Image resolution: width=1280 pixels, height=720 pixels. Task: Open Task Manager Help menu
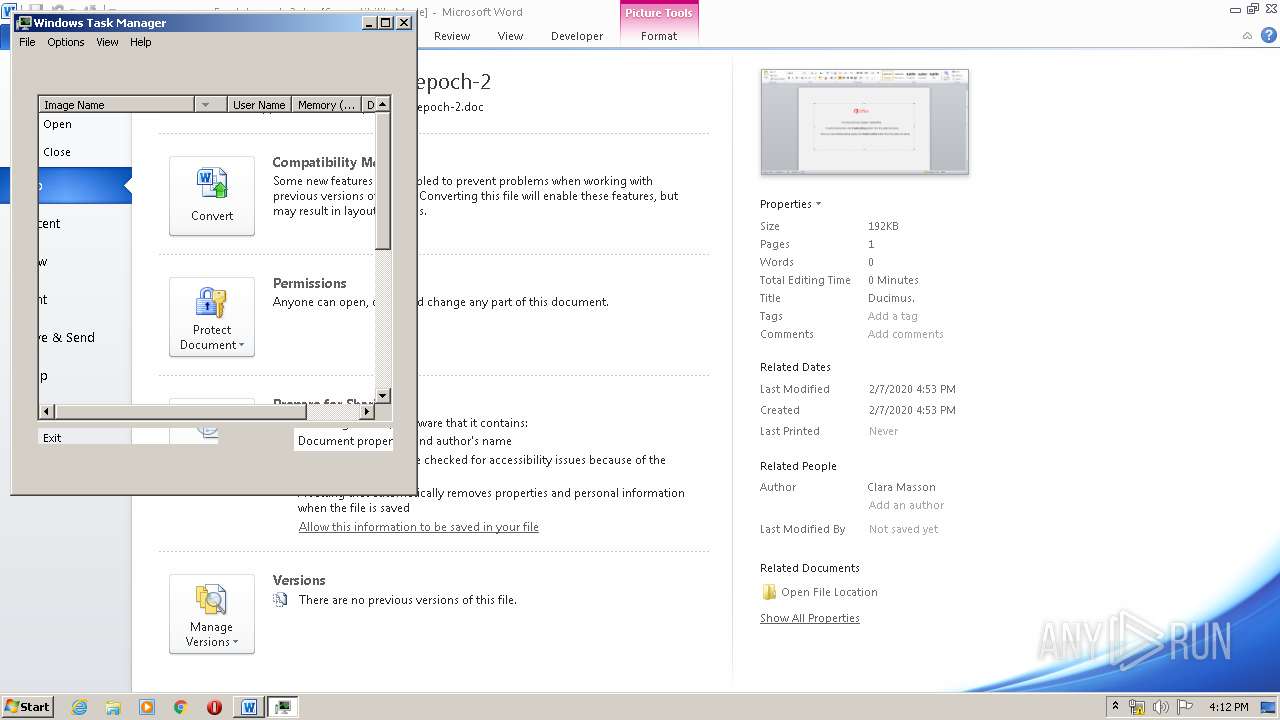pos(141,42)
